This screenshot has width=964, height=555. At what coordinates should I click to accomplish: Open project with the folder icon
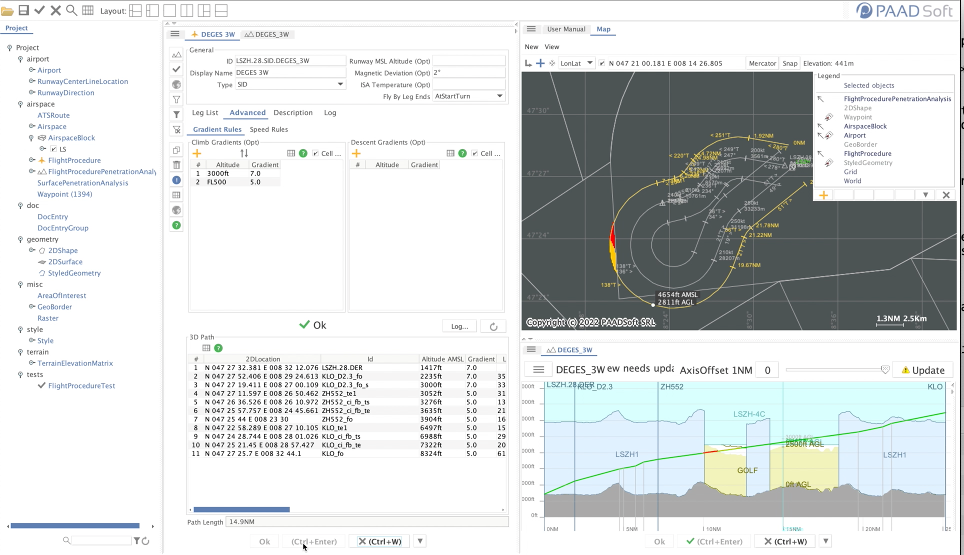coord(7,10)
